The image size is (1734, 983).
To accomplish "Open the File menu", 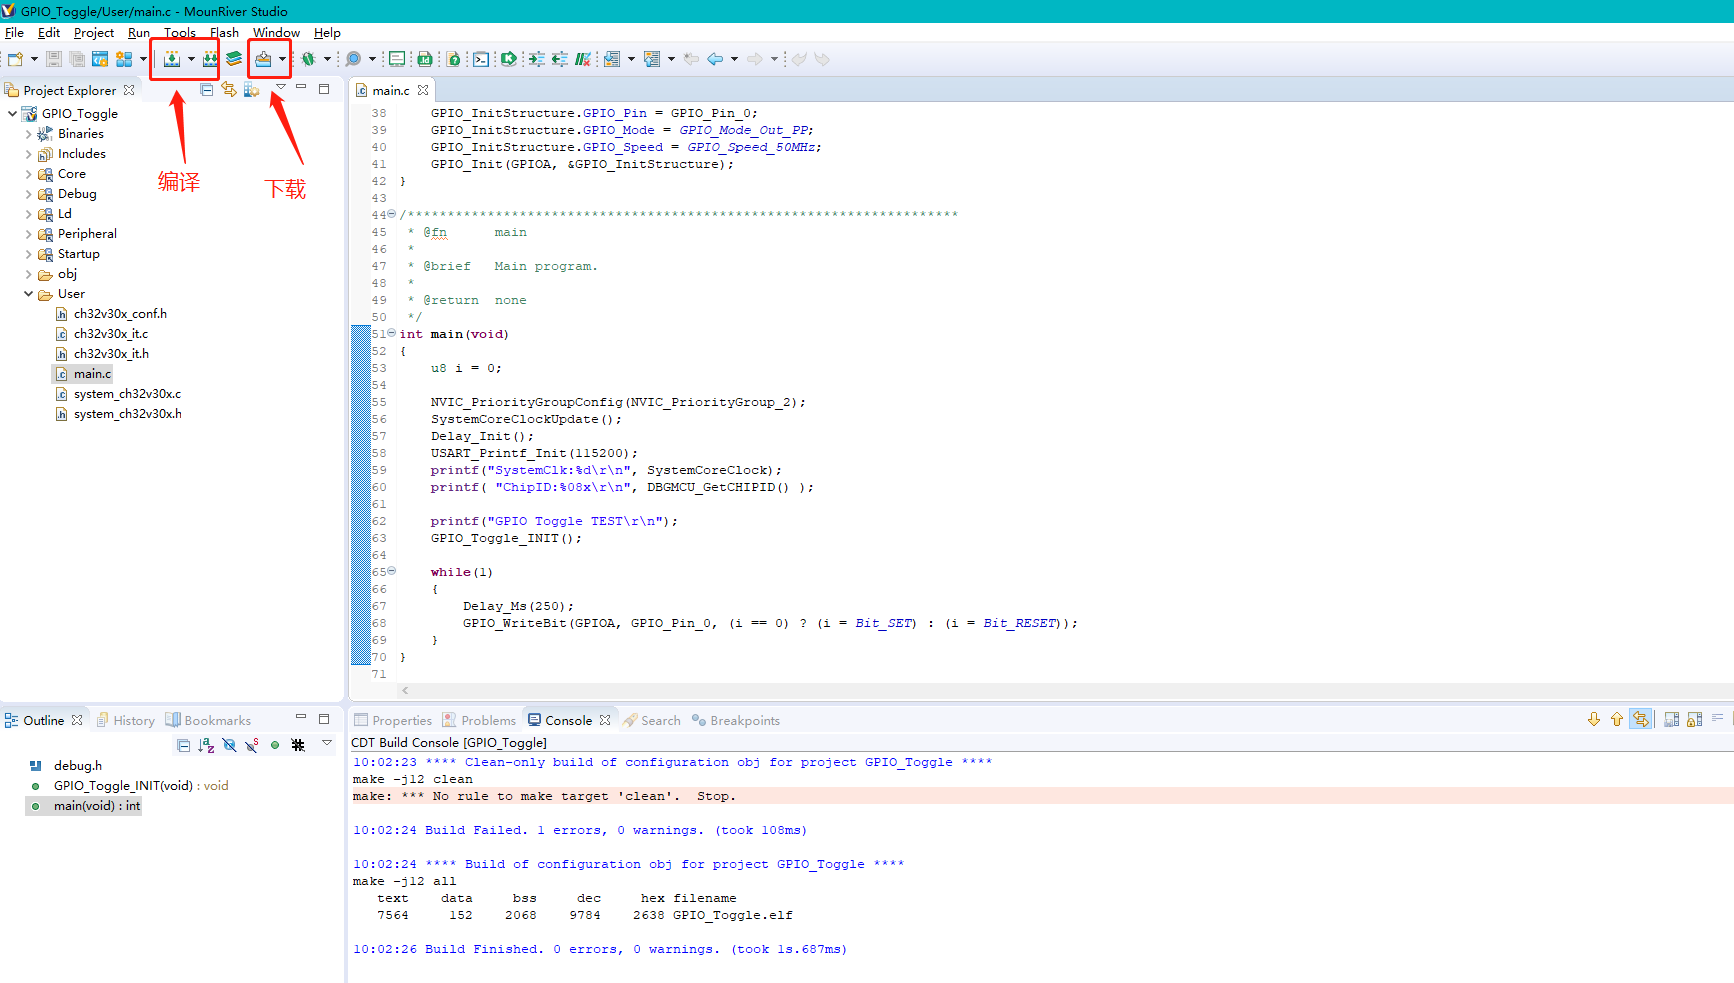I will tap(14, 33).
